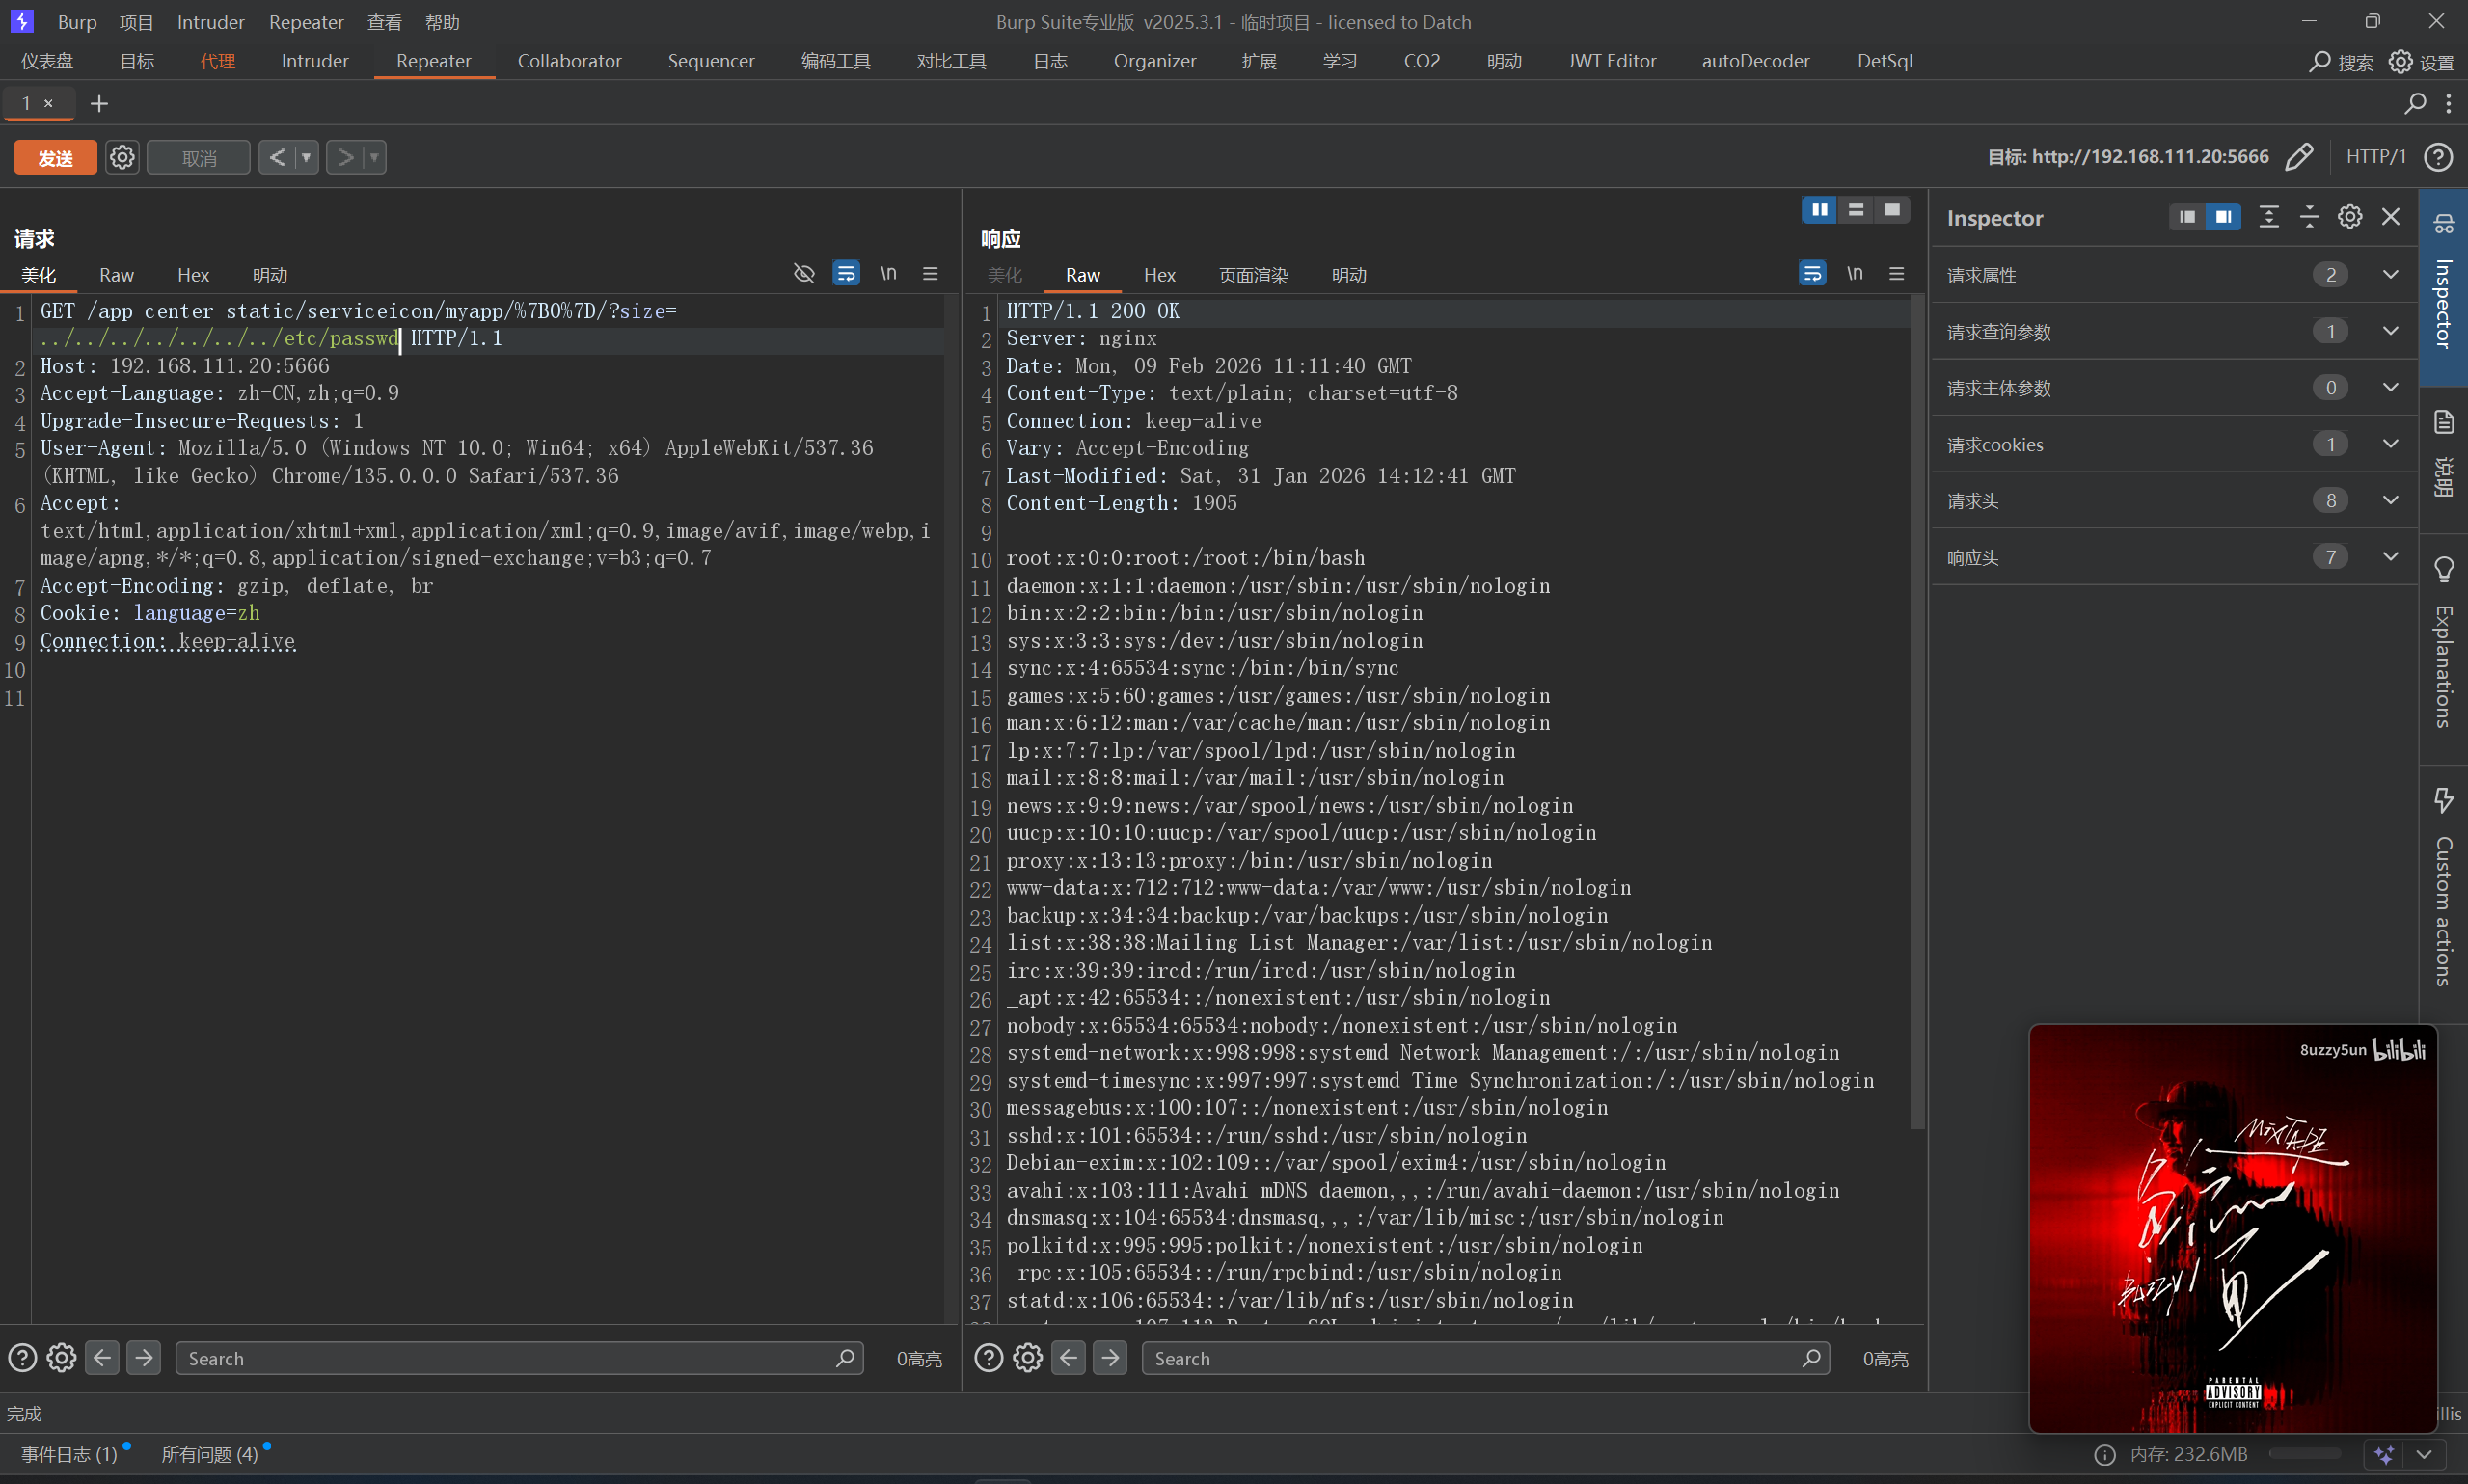The height and width of the screenshot is (1484, 2468).
Task: Click the Inspector settings gear icon
Action: point(2349,217)
